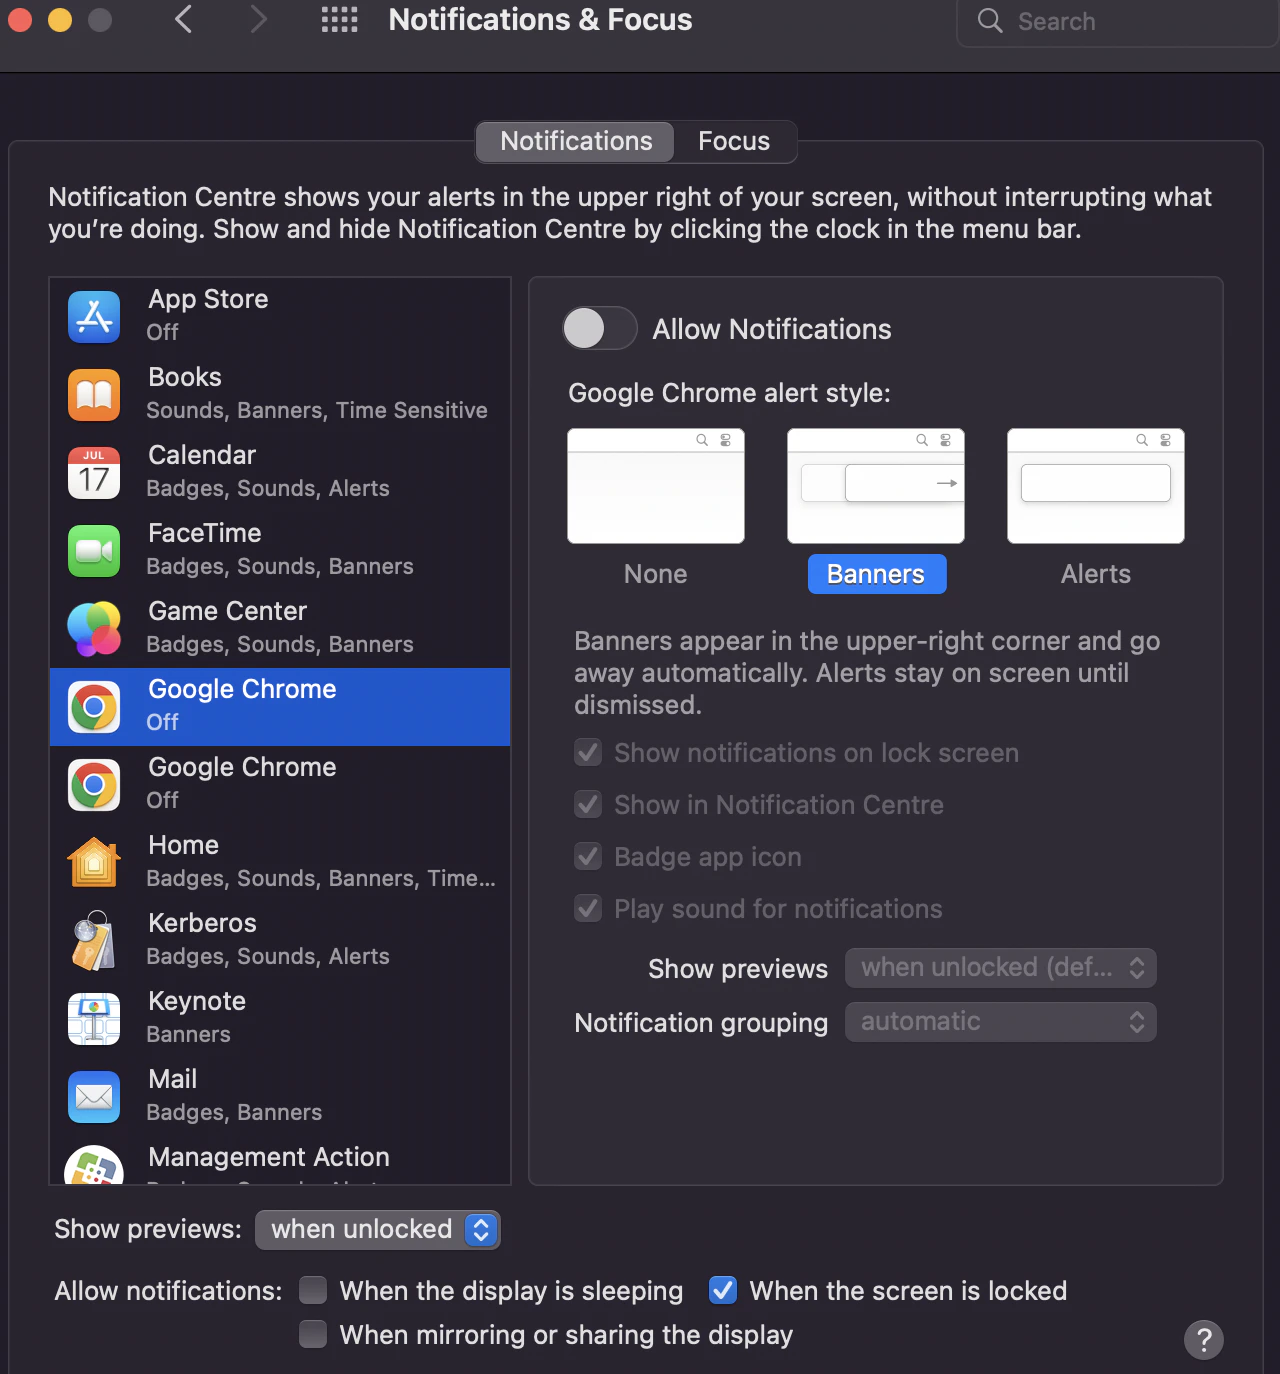This screenshot has width=1280, height=1374.
Task: Click the Banners alert style thumbnail
Action: point(876,486)
